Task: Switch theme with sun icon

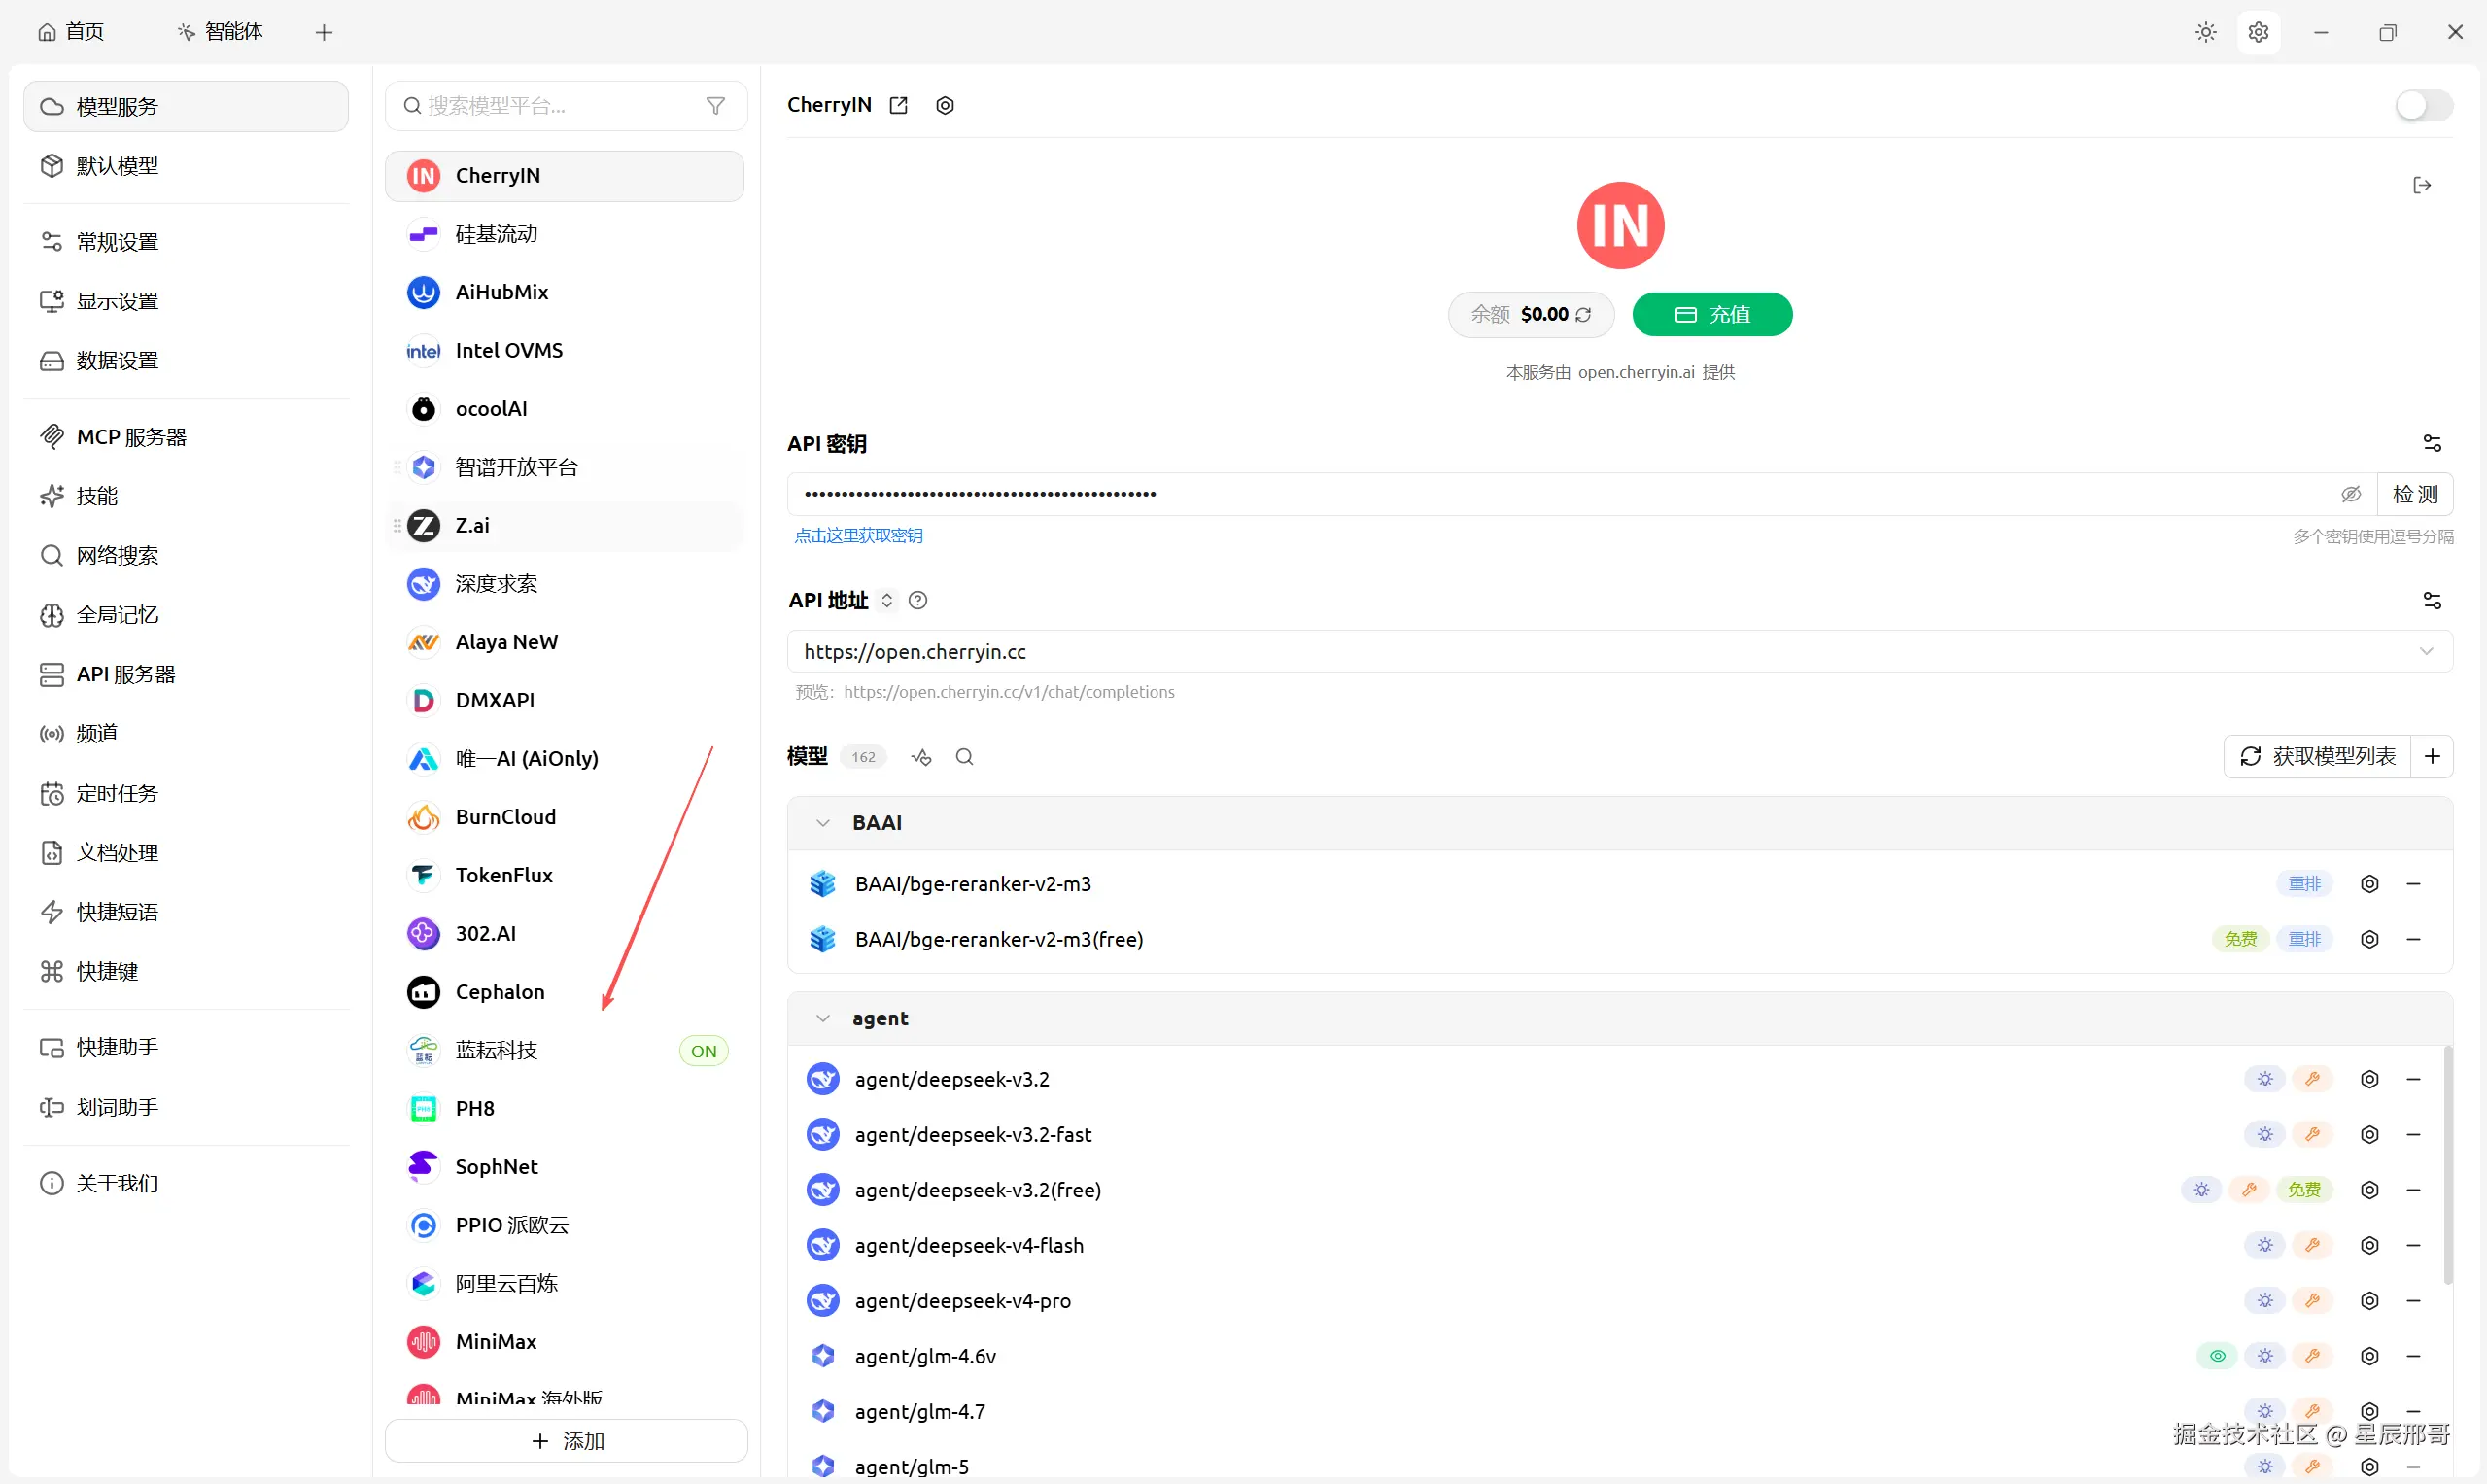Action: [2205, 32]
